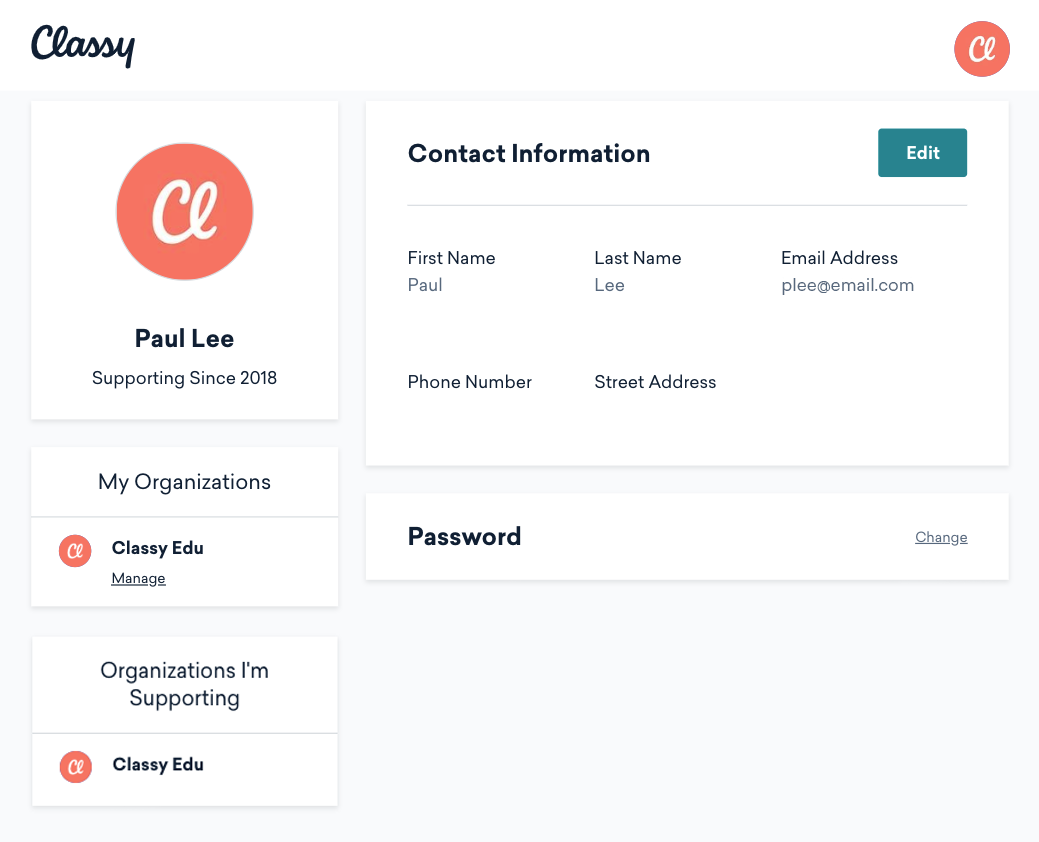Open the account avatar menu top-right
Viewport: 1039px width, 842px height.
point(981,49)
